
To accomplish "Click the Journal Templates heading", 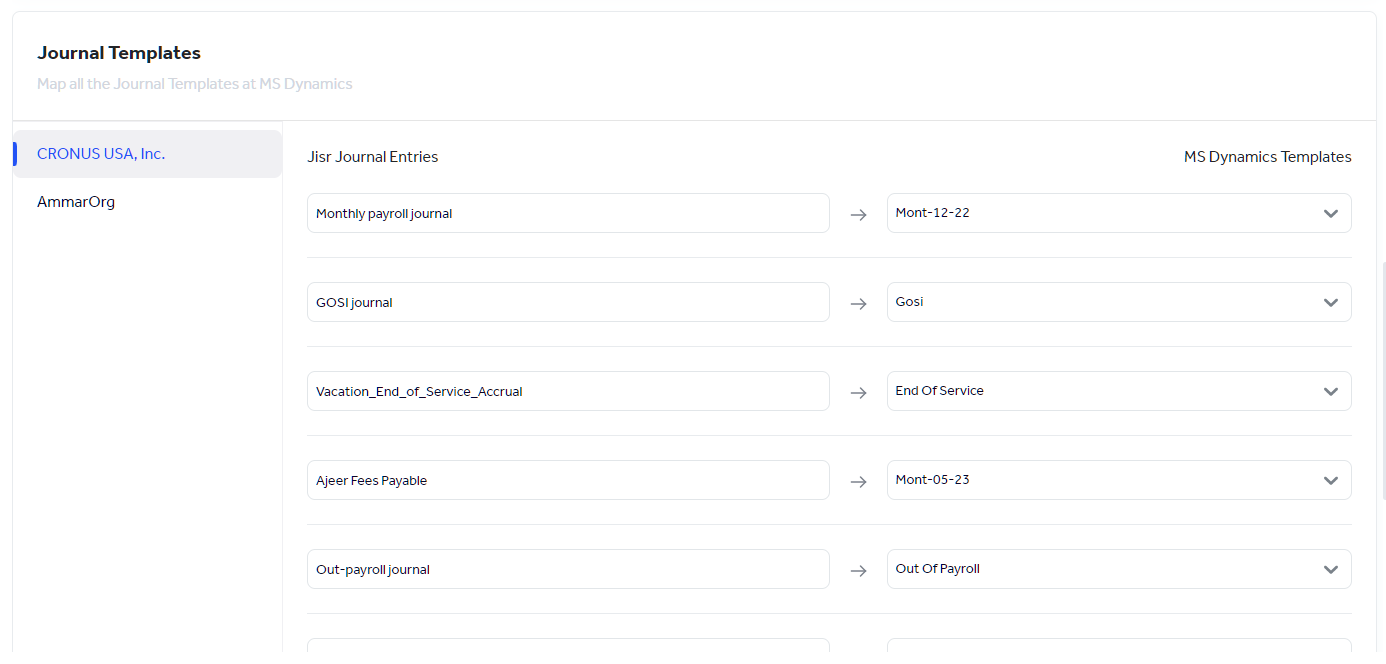I will 118,53.
